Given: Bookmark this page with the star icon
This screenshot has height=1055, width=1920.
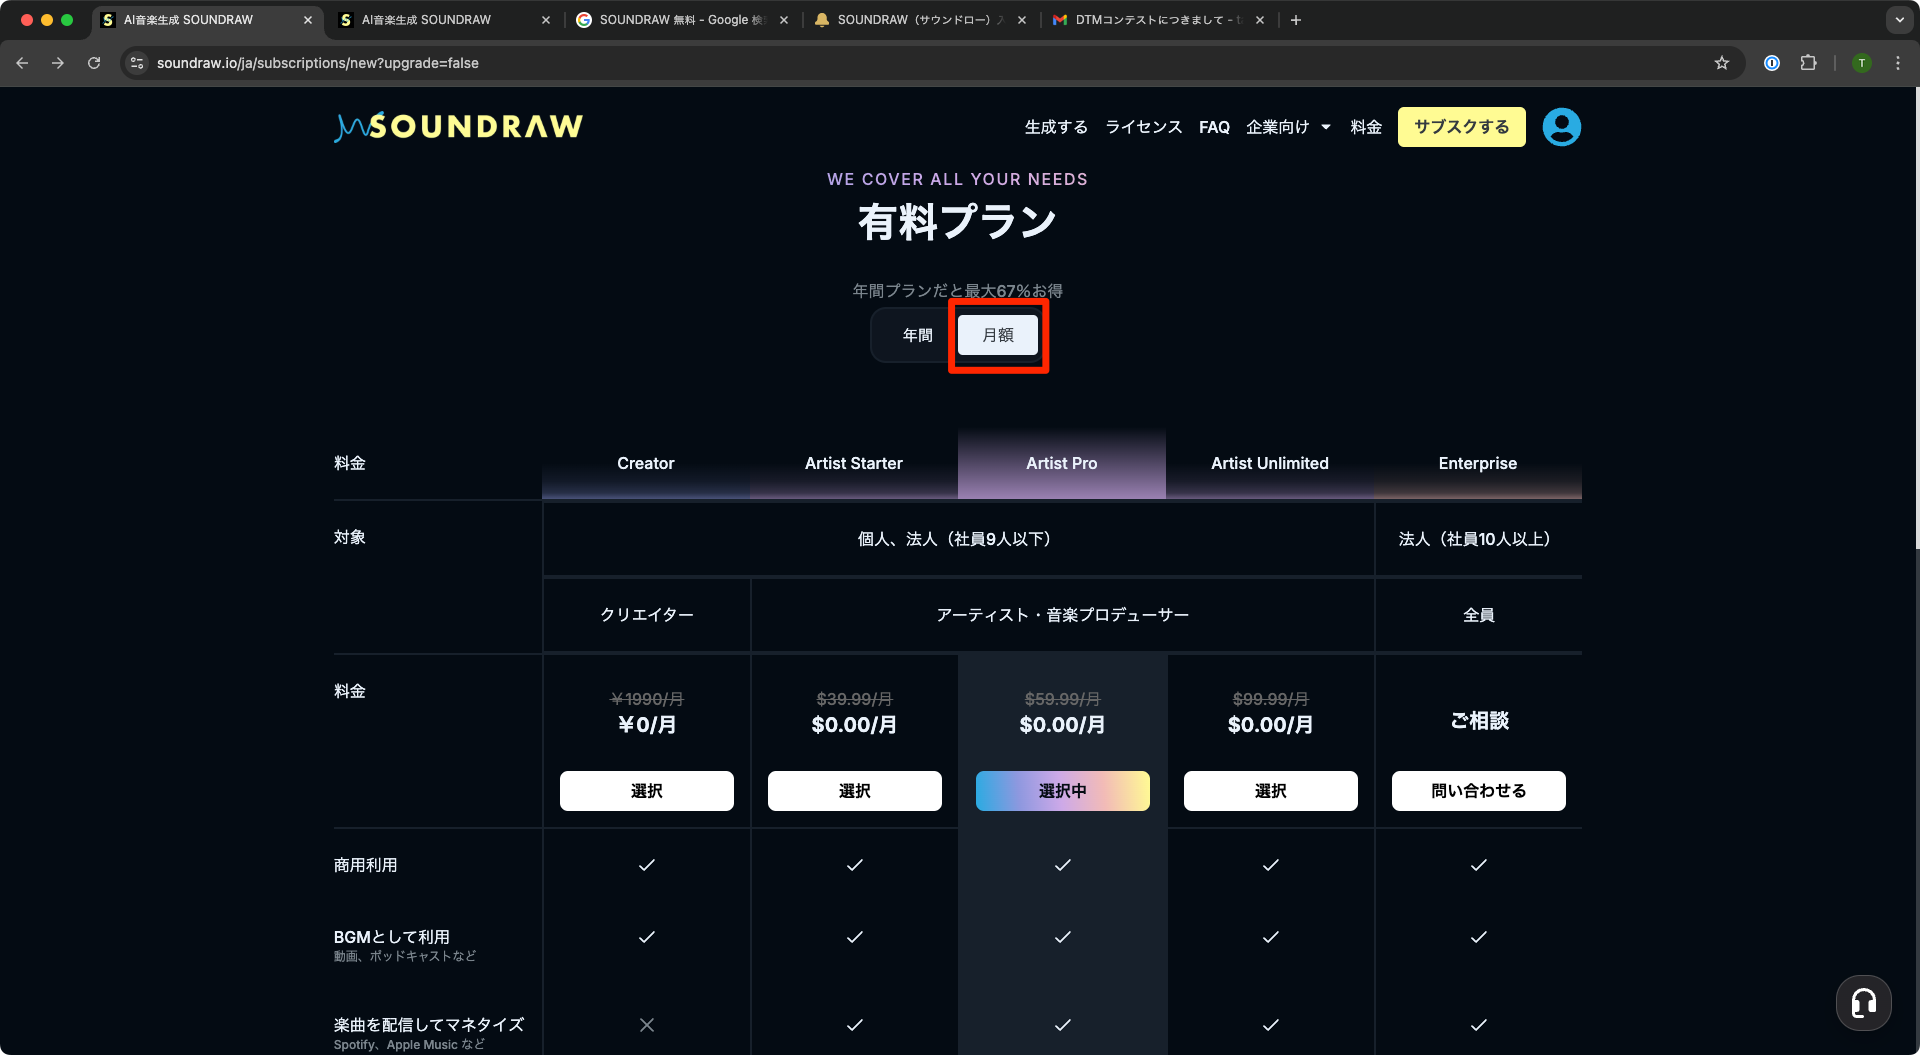Looking at the screenshot, I should [1722, 63].
